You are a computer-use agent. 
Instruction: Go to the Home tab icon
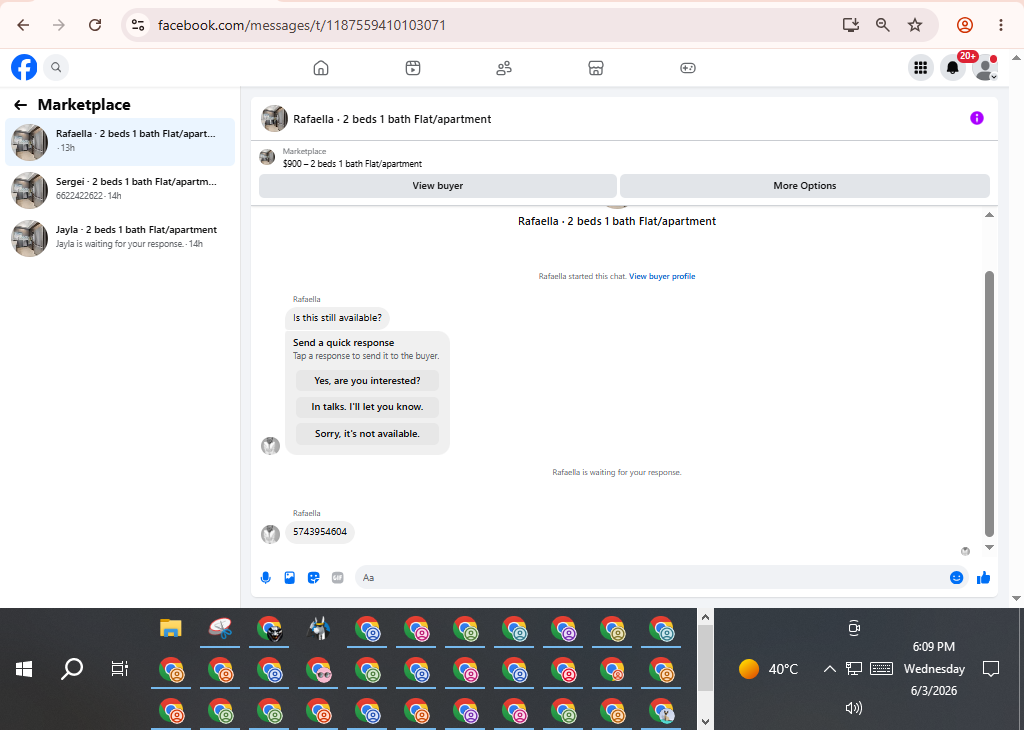pyautogui.click(x=321, y=68)
